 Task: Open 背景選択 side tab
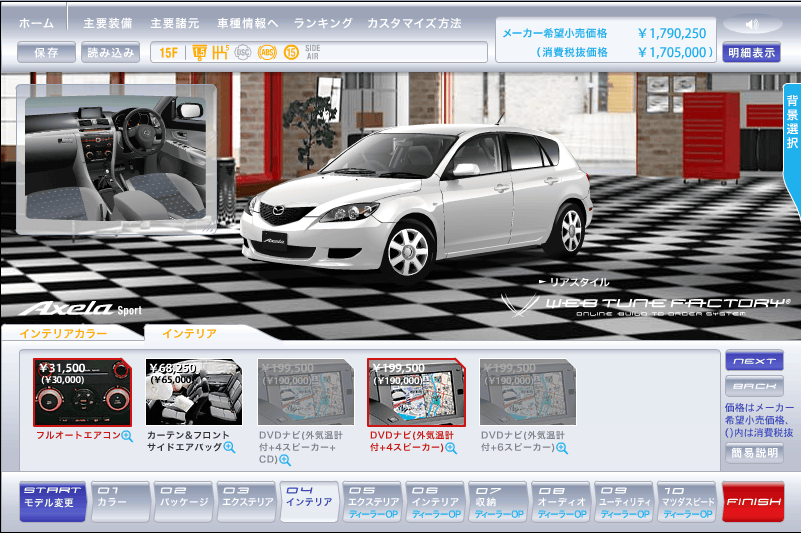(792, 123)
